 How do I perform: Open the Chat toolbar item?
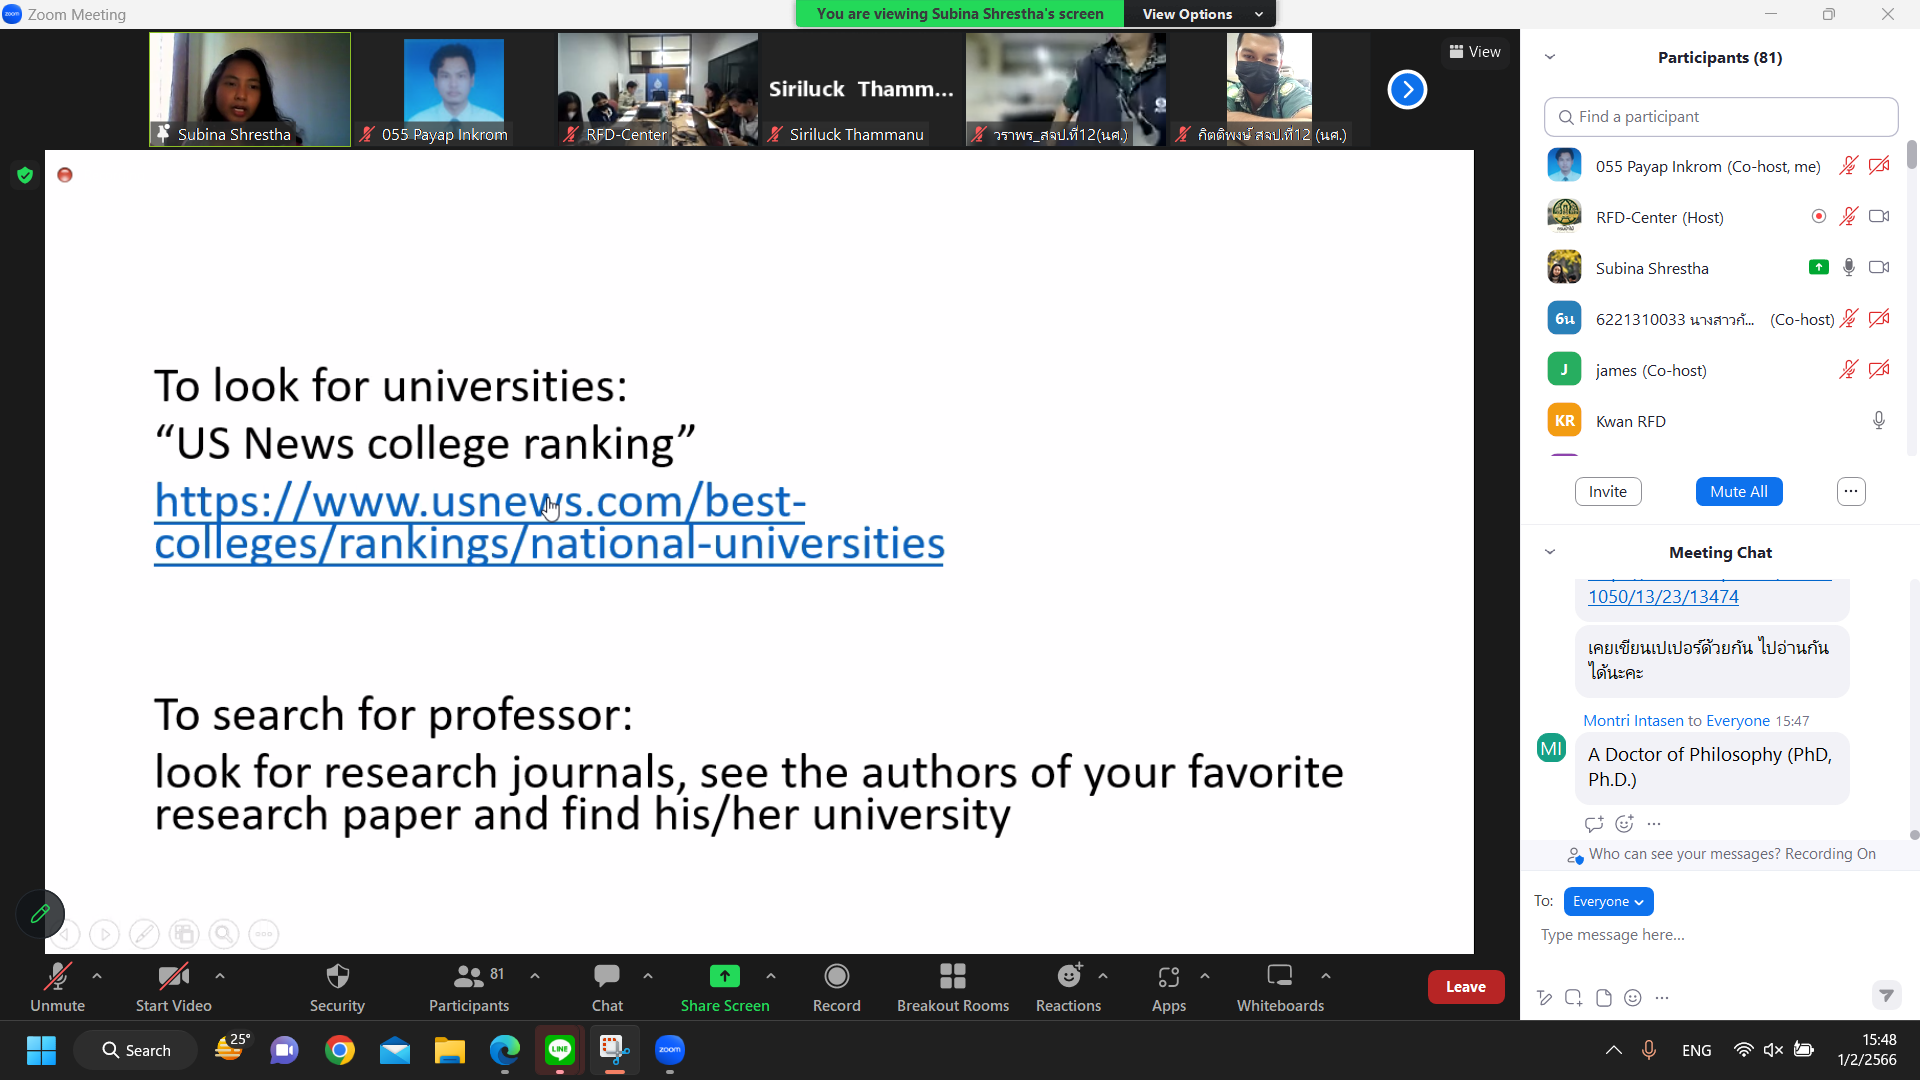(606, 976)
